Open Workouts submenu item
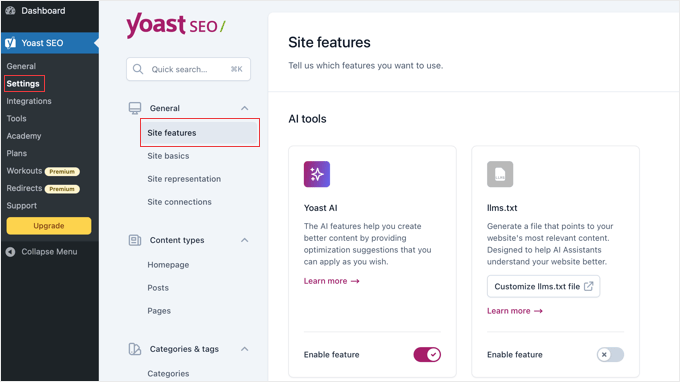This screenshot has width=680, height=382. (x=24, y=171)
